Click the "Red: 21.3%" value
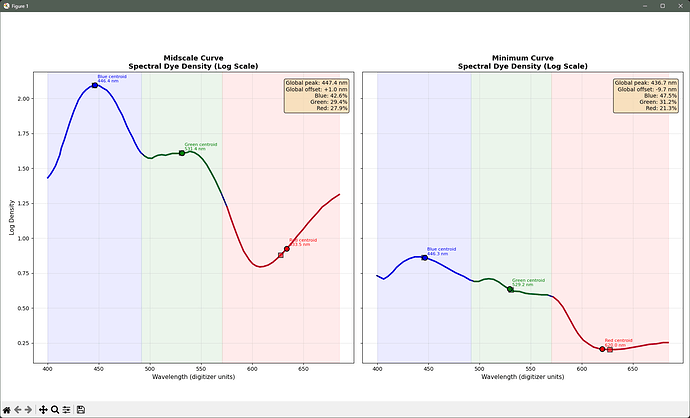 tap(661, 108)
